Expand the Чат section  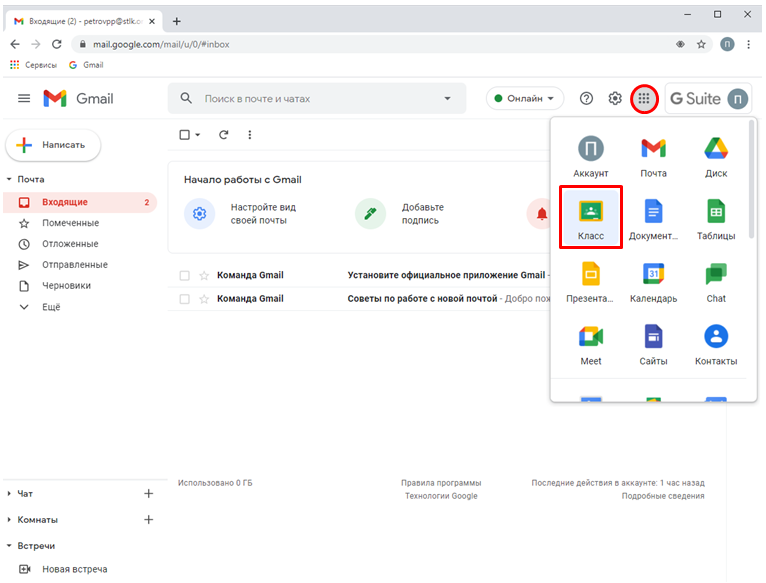pos(9,494)
